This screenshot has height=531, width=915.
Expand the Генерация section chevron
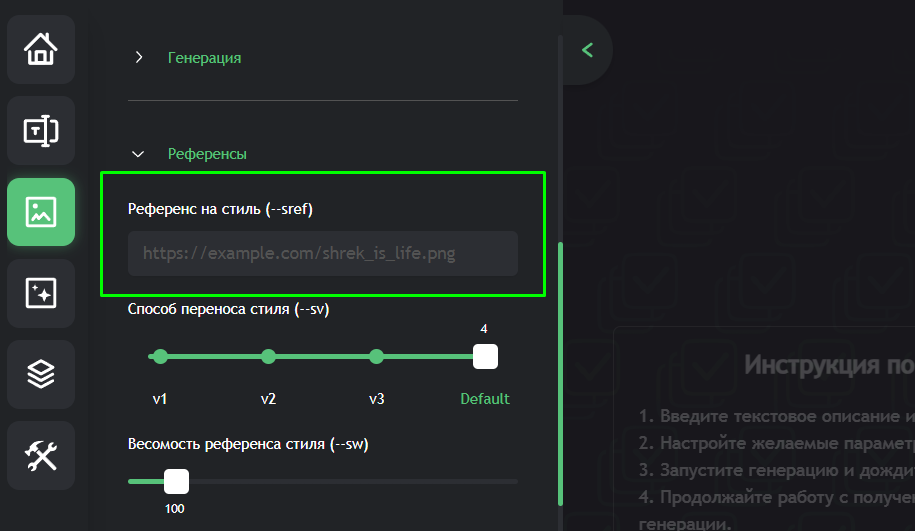click(x=138, y=57)
